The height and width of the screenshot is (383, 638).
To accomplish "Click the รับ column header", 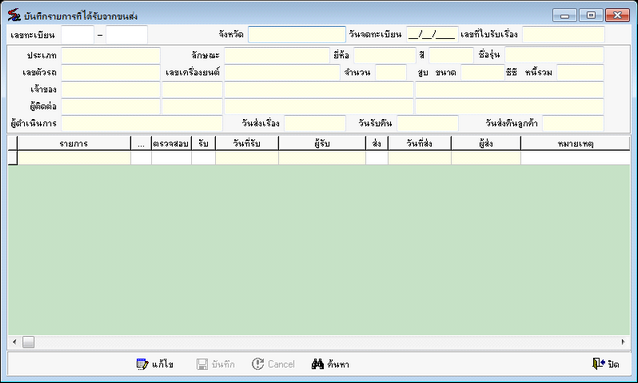I will pyautogui.click(x=203, y=143).
